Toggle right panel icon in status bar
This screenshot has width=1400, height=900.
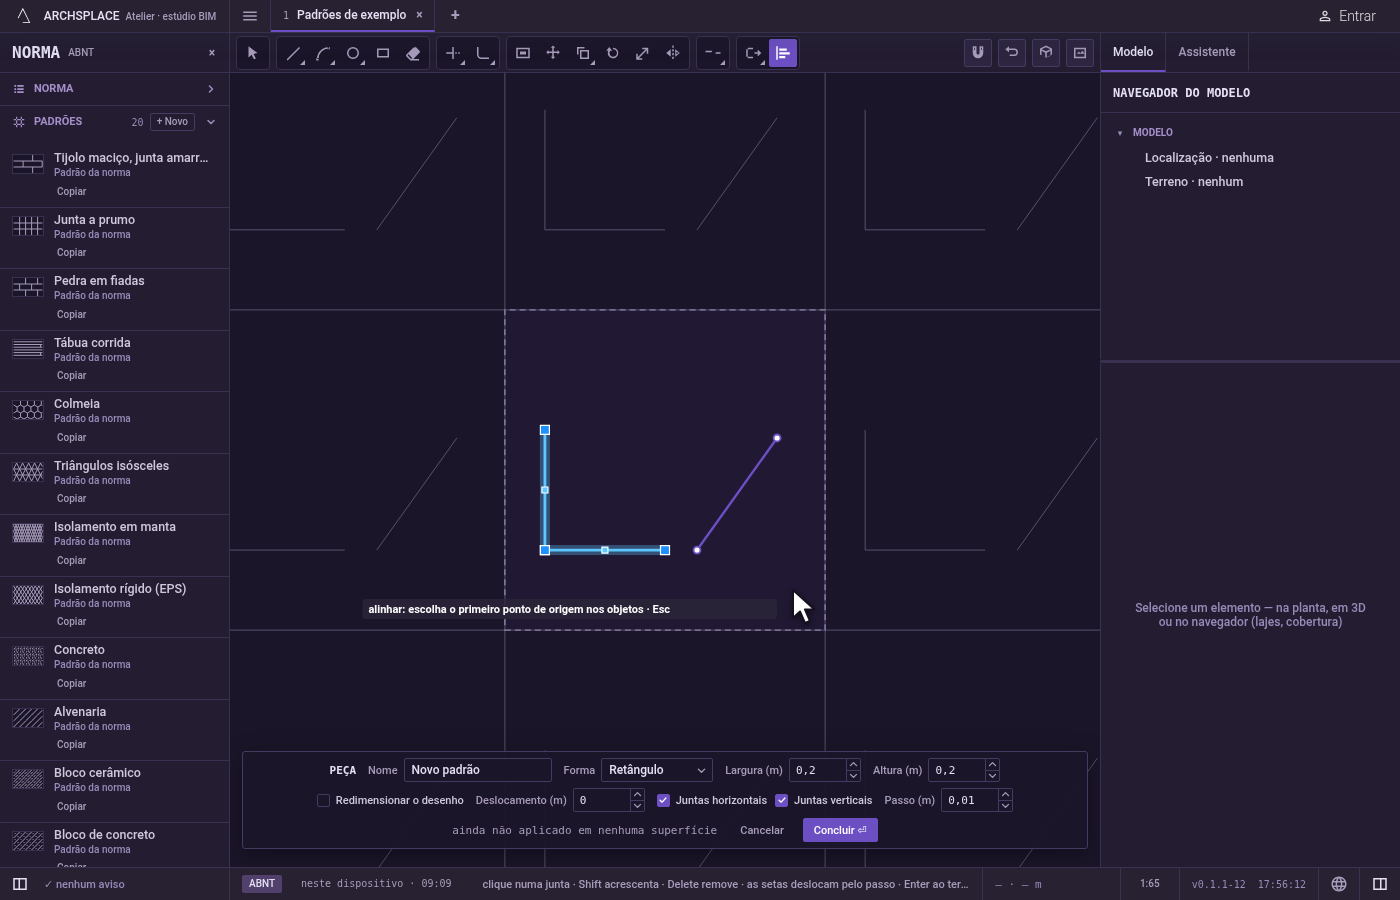[1380, 884]
